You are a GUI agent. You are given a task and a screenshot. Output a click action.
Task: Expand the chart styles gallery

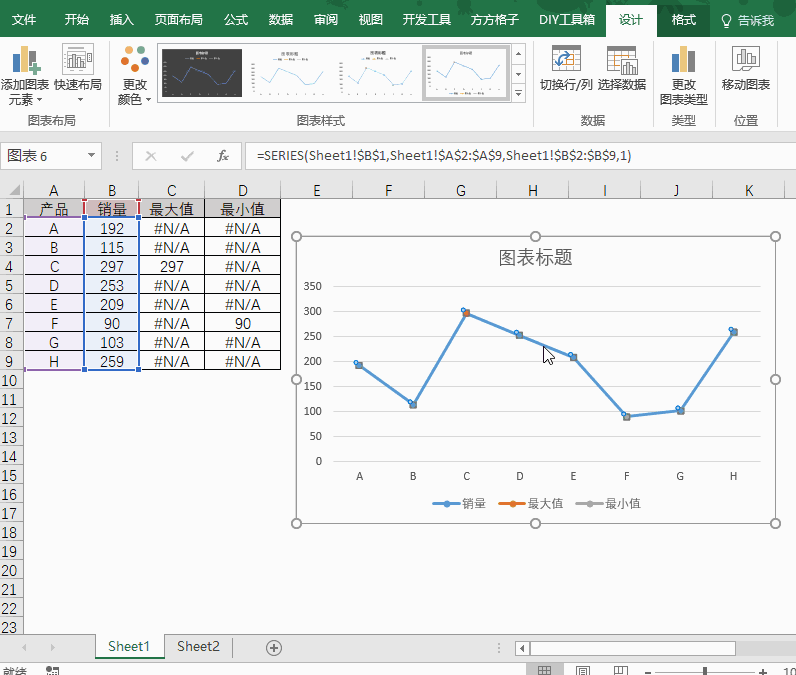click(518, 93)
